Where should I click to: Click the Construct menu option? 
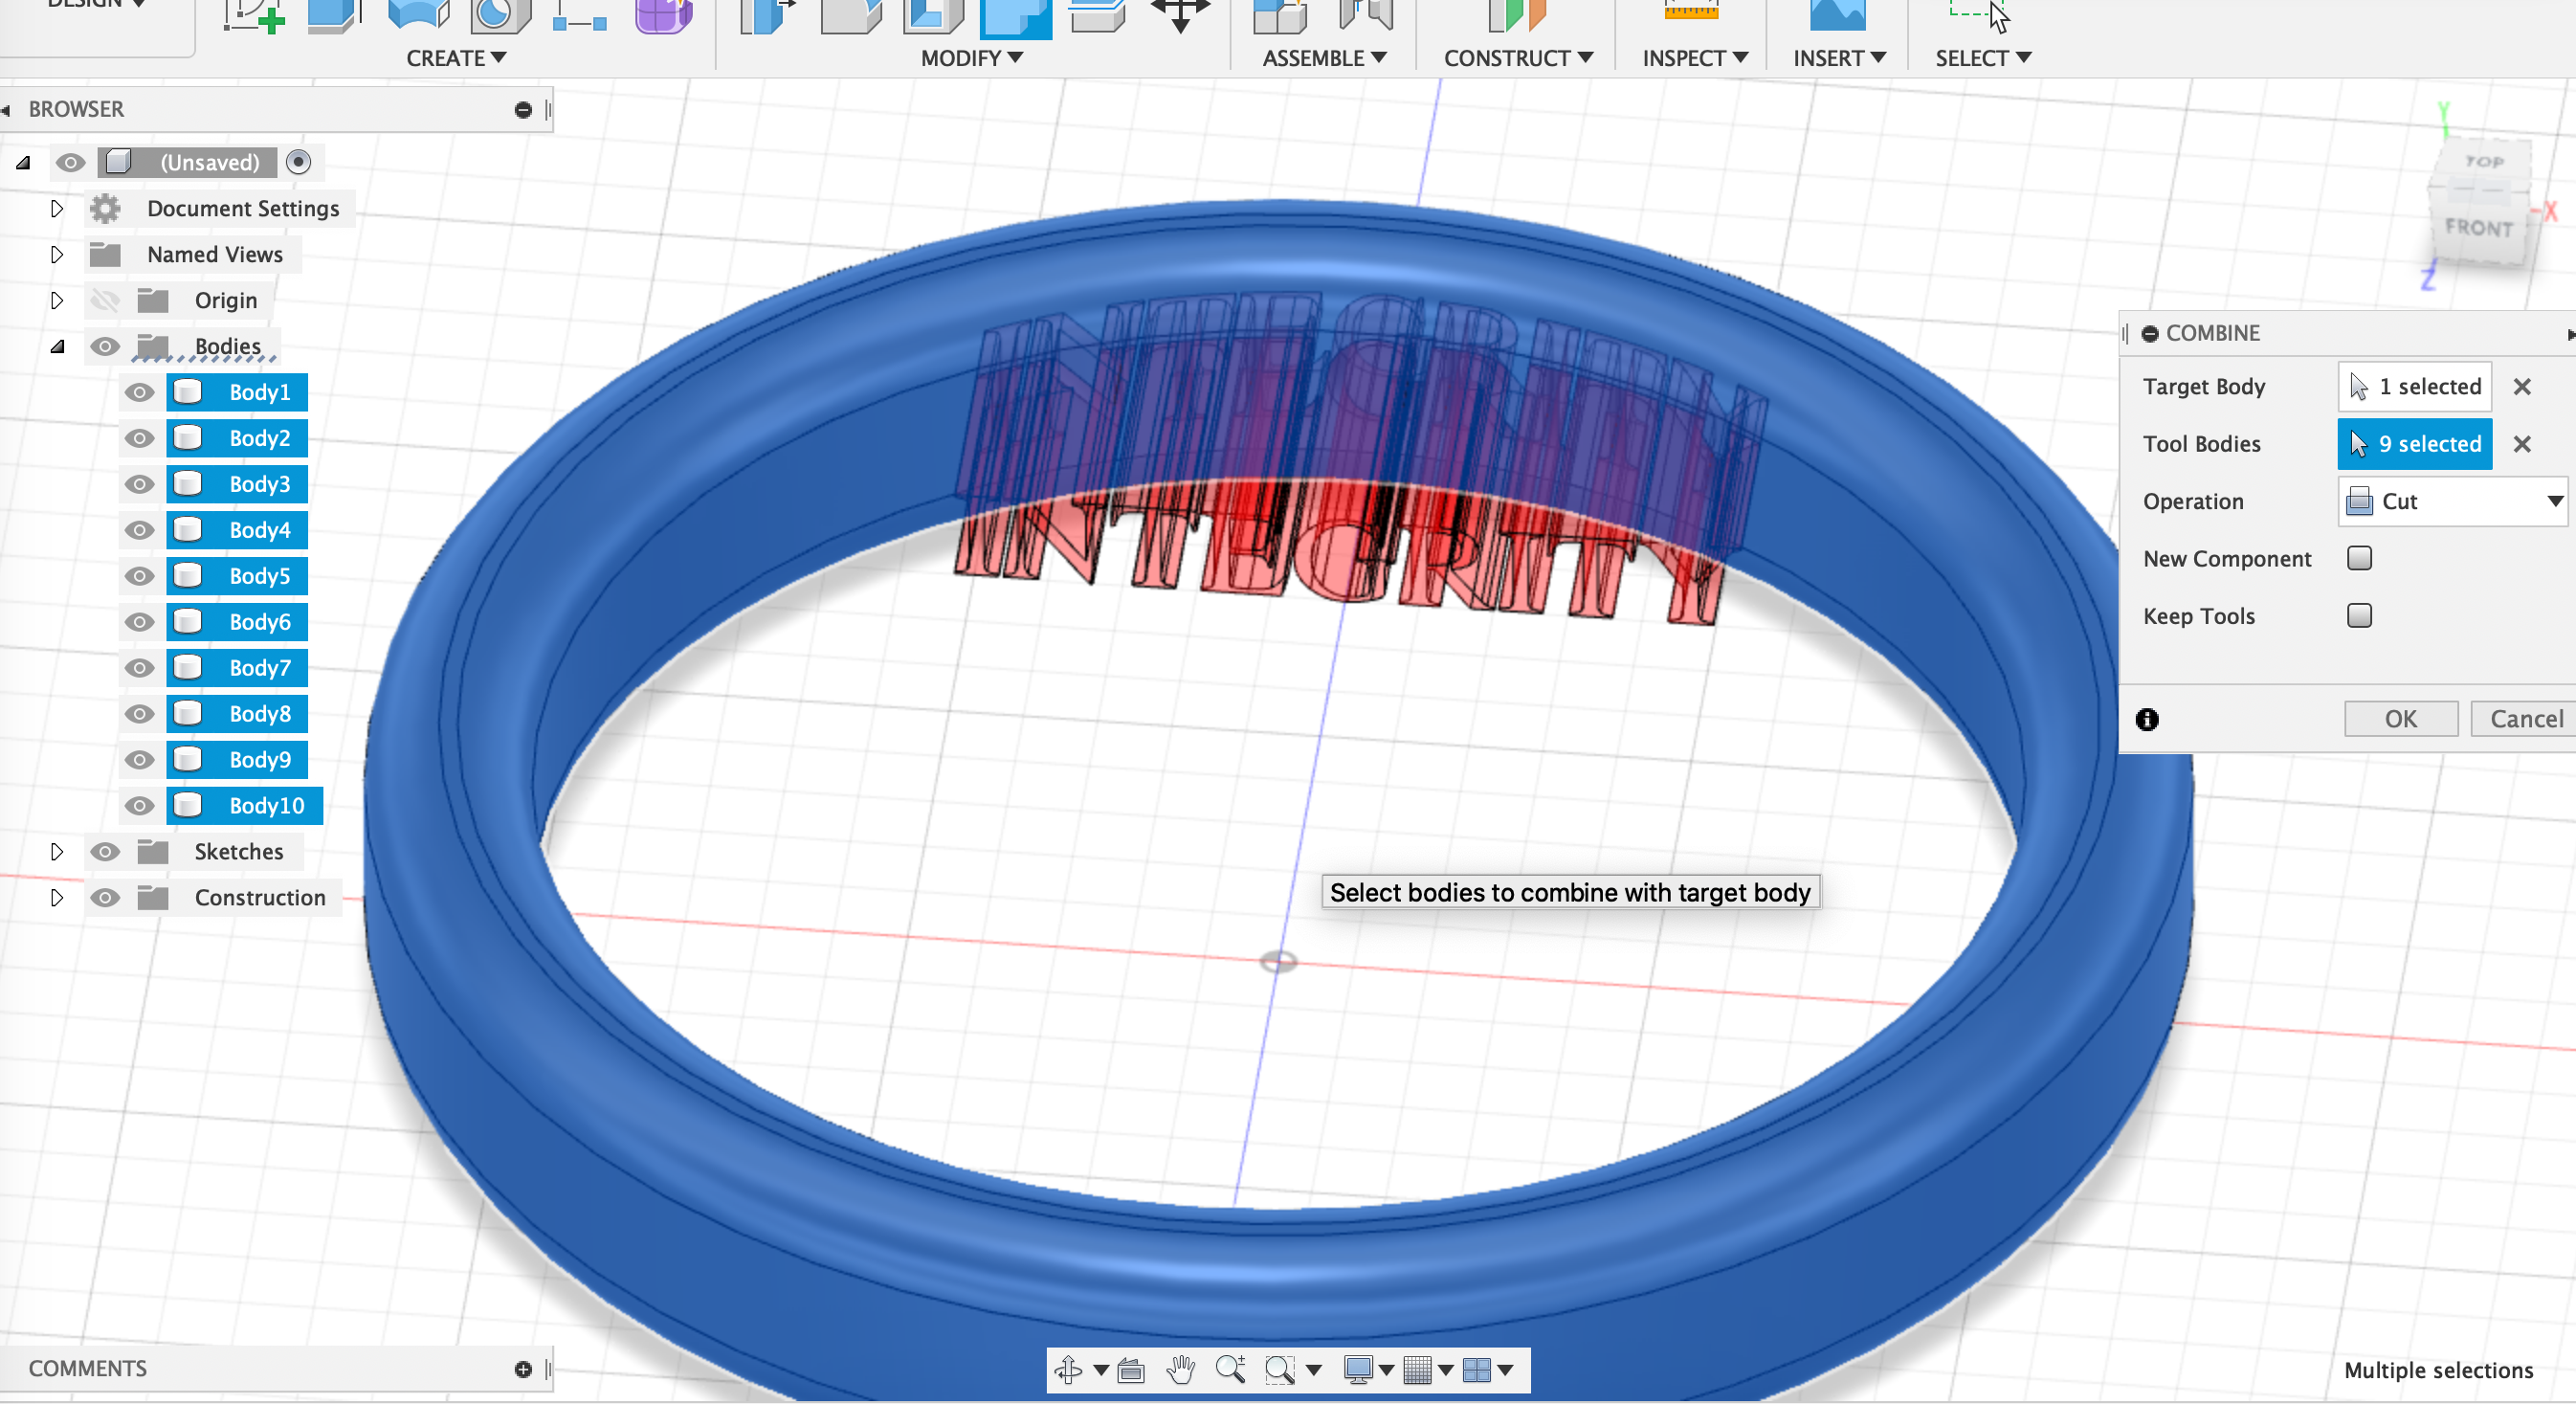(1518, 57)
